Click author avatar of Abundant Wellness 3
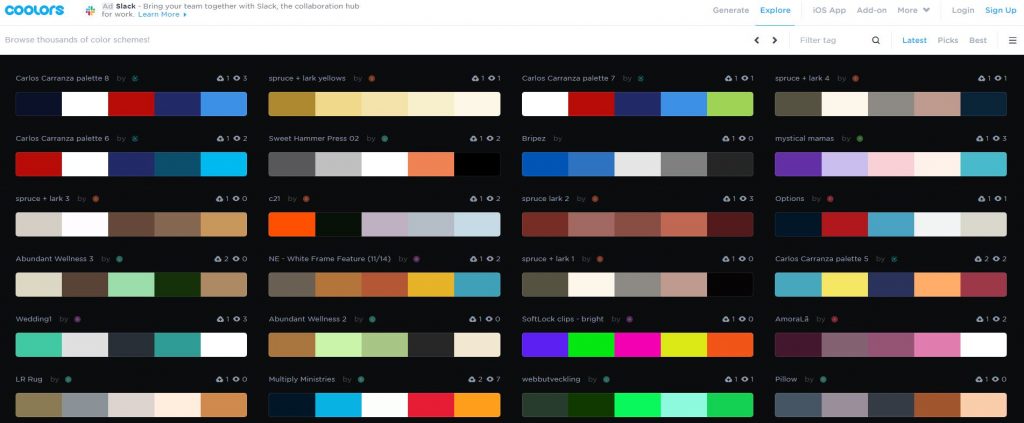1024x423 pixels. (x=120, y=259)
